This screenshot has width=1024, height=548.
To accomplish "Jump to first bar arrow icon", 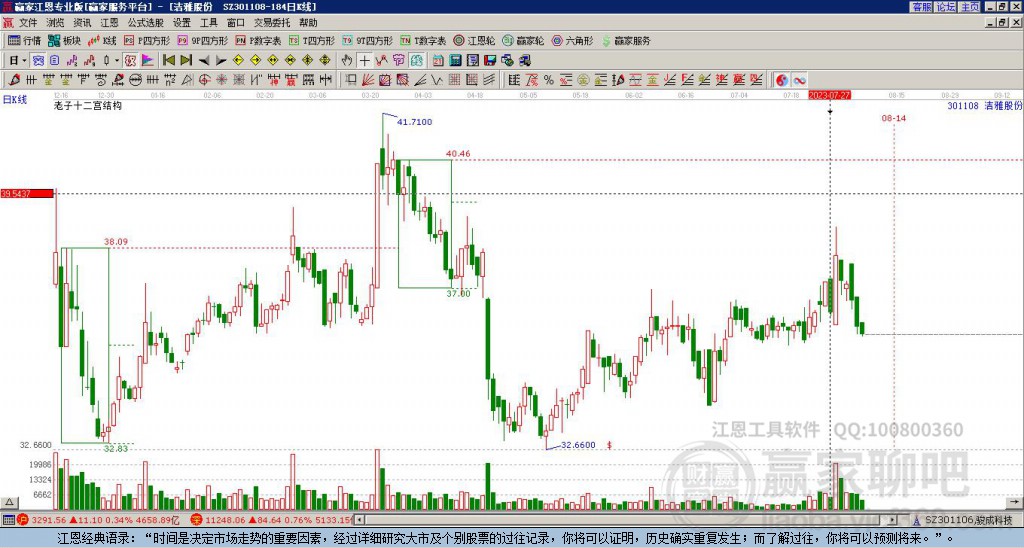I will click(x=169, y=61).
